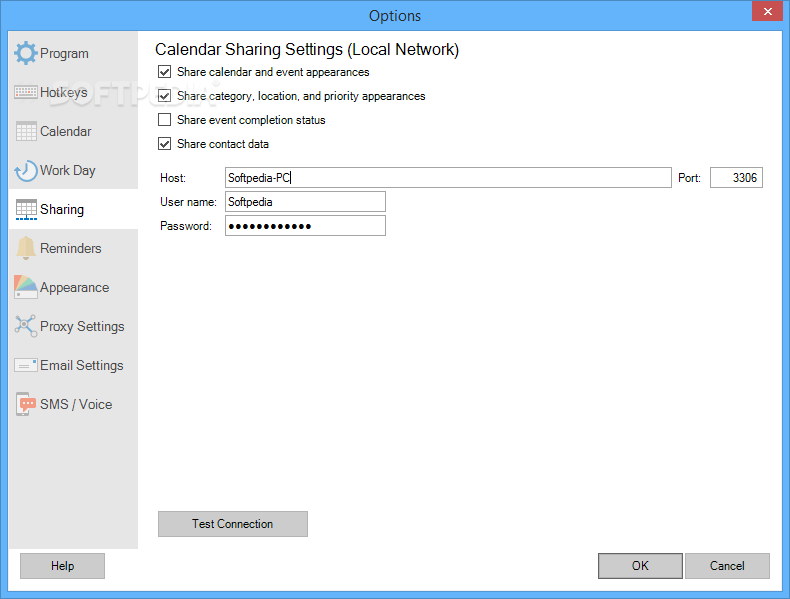Disable Share contact data checkbox
This screenshot has height=599, width=790.
(x=164, y=144)
